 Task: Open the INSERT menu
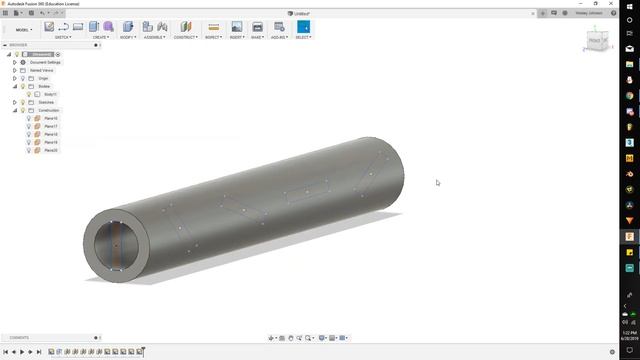click(237, 37)
